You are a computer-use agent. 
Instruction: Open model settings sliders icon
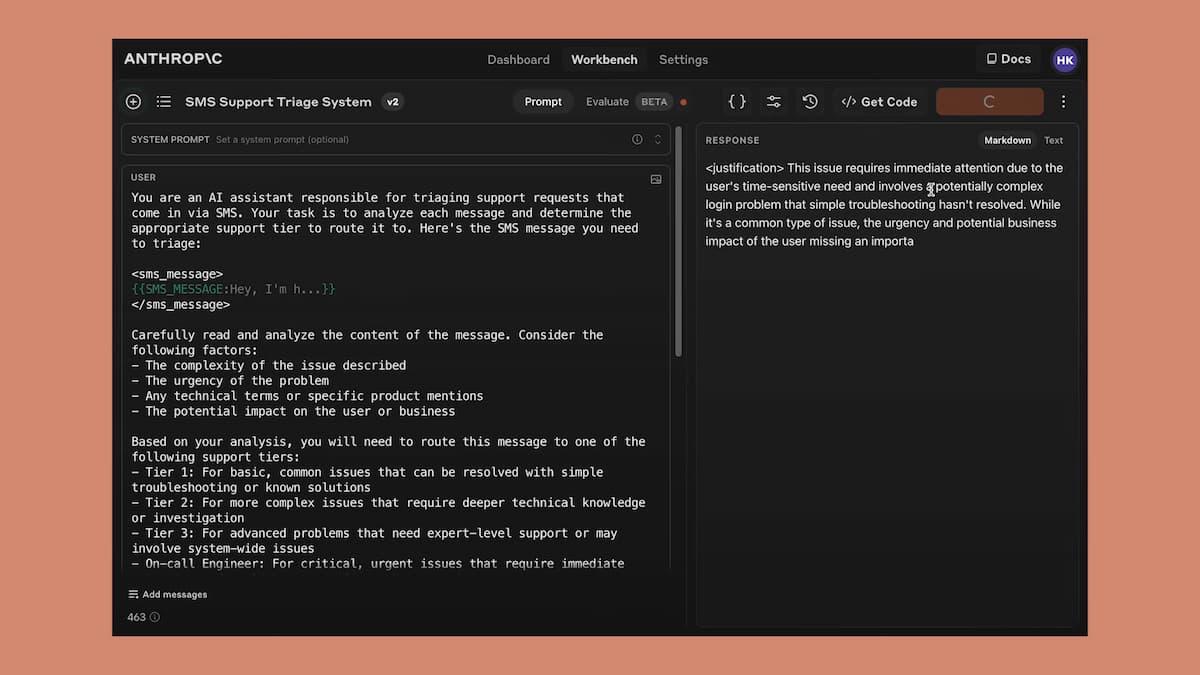[x=774, y=102]
